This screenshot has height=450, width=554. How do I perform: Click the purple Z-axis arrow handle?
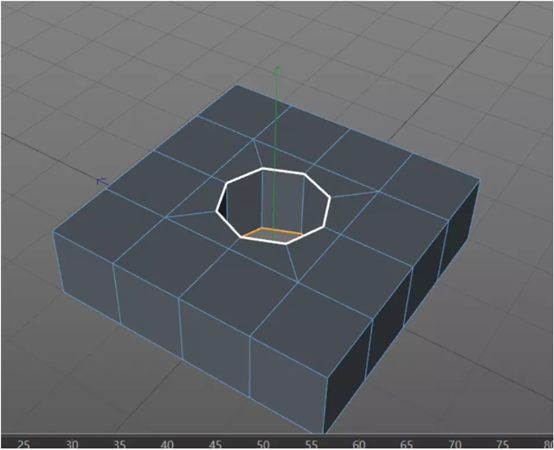click(x=102, y=182)
